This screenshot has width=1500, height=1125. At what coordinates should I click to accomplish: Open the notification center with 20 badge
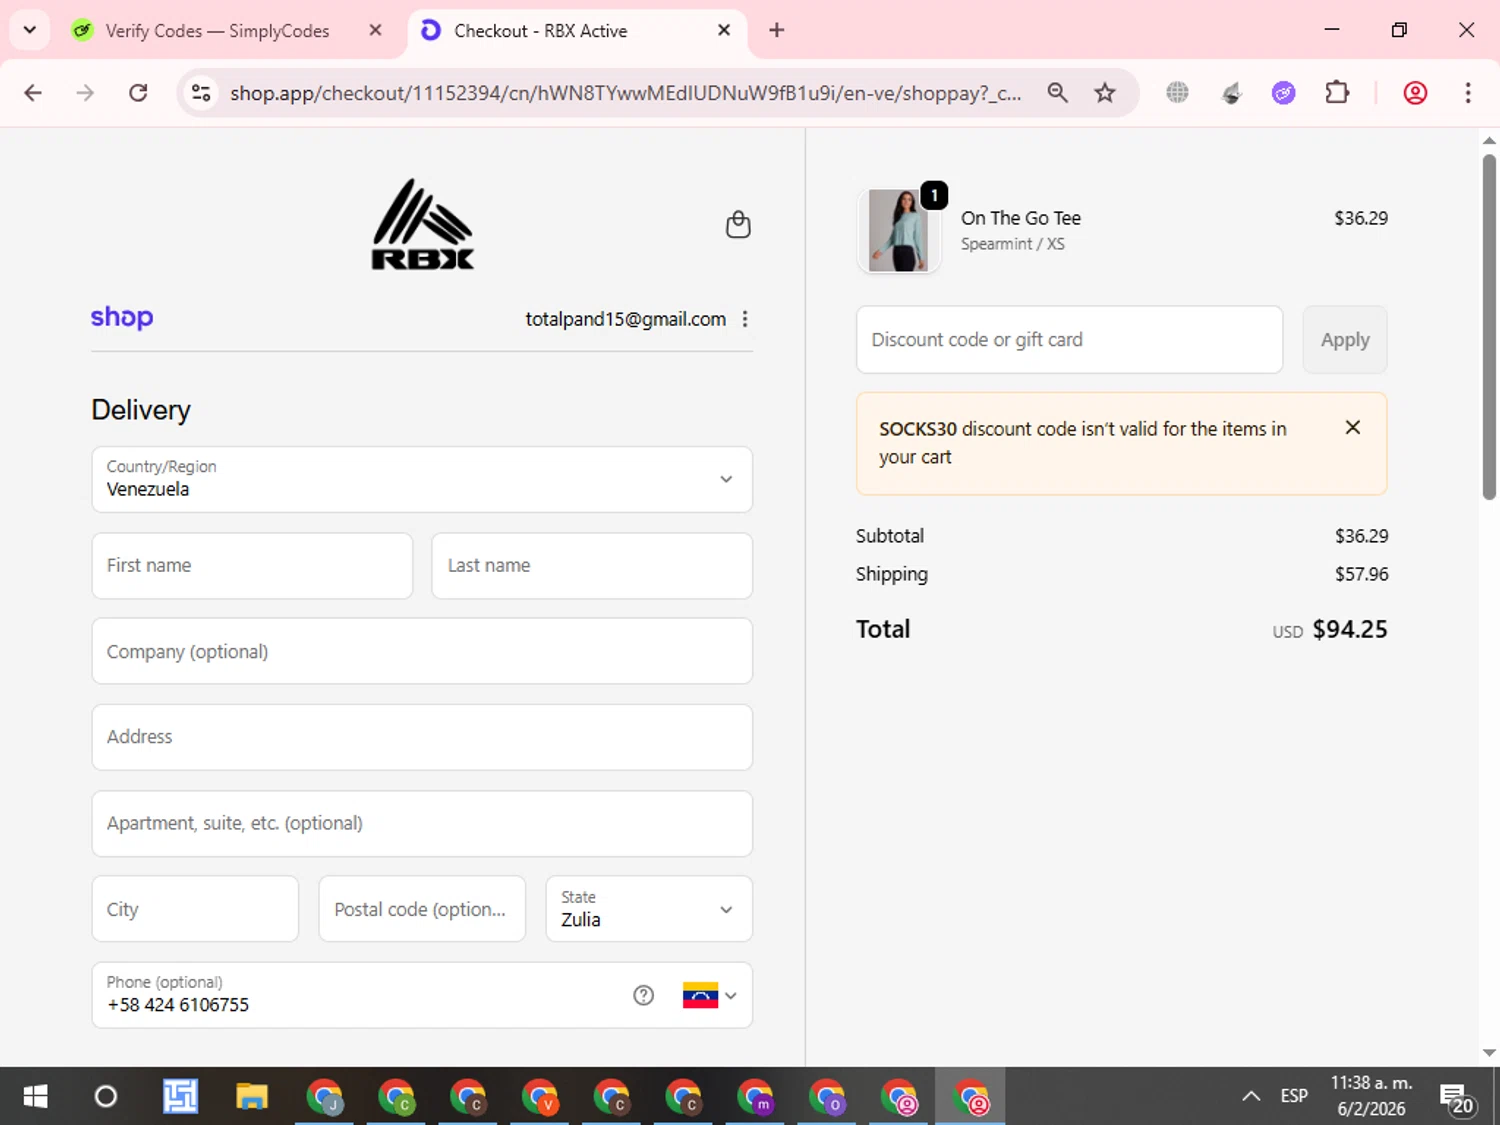coord(1457,1098)
